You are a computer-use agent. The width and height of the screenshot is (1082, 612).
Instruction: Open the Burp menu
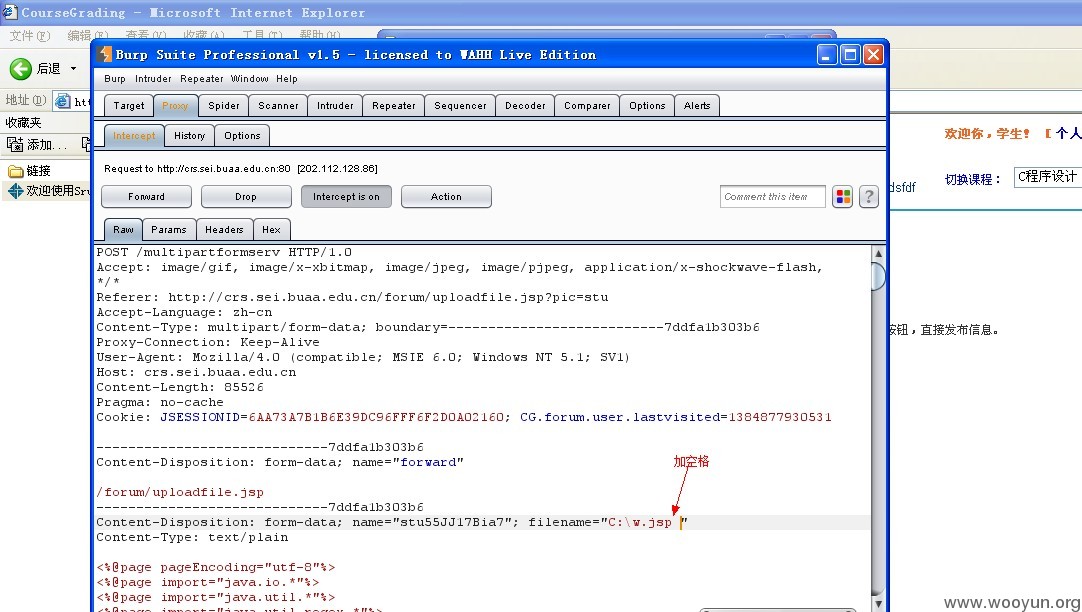115,79
